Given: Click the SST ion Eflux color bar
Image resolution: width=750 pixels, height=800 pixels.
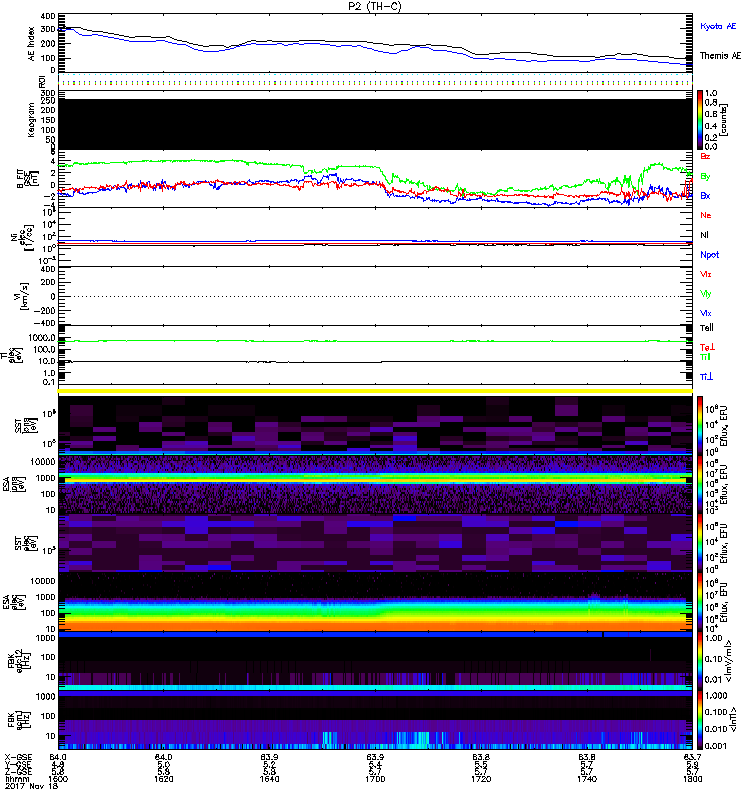Looking at the screenshot, I should pyautogui.click(x=700, y=426).
